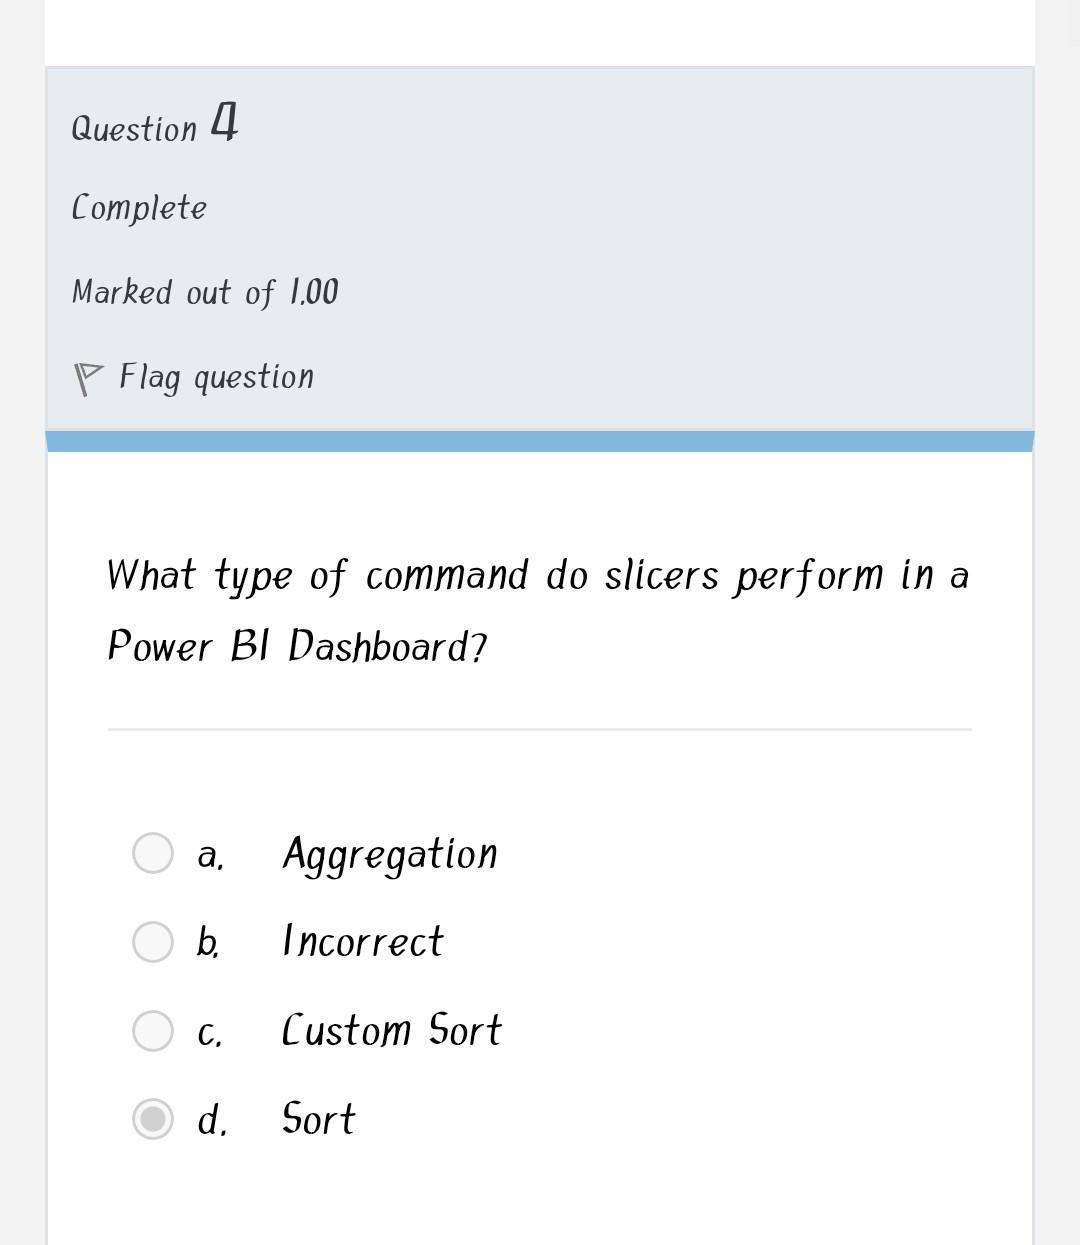Click the question text about slicers
Viewport: 1080px width, 1245px height.
point(538,610)
